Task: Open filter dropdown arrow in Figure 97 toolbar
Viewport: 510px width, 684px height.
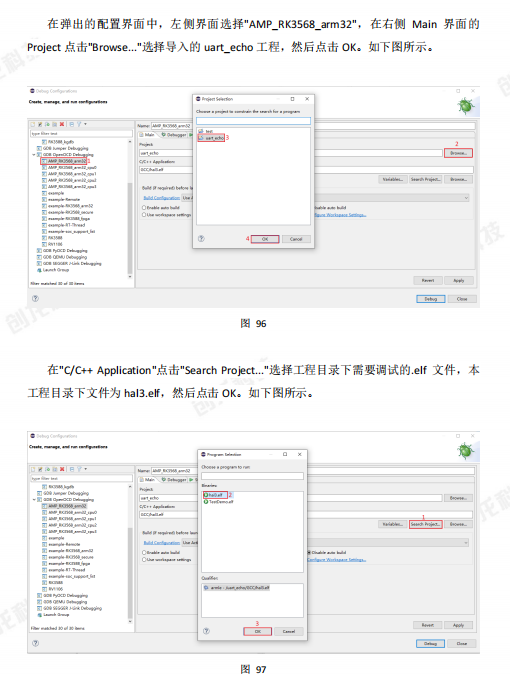Action: (86, 469)
